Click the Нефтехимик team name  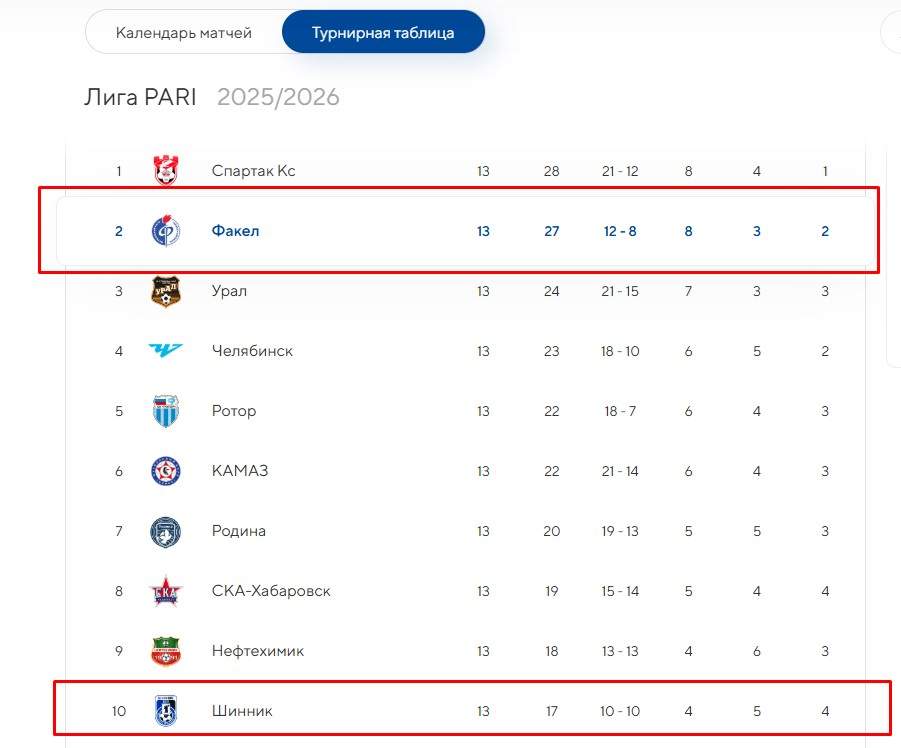[257, 651]
